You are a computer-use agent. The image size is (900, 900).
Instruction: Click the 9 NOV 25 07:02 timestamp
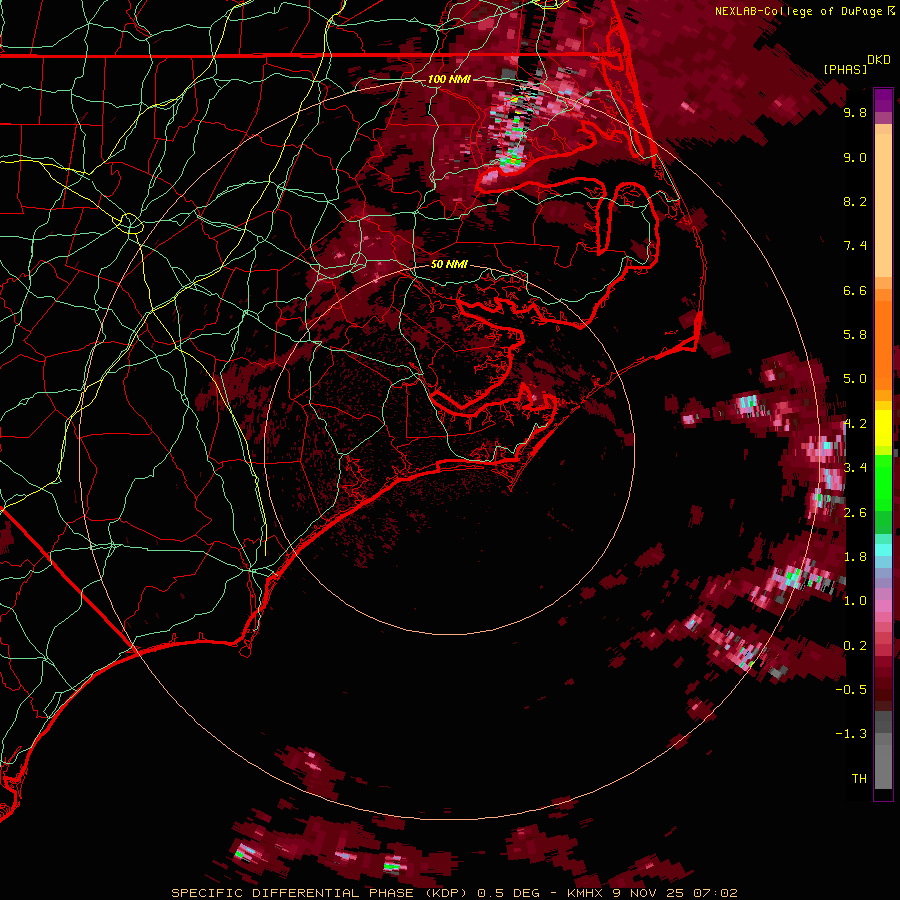(x=675, y=893)
